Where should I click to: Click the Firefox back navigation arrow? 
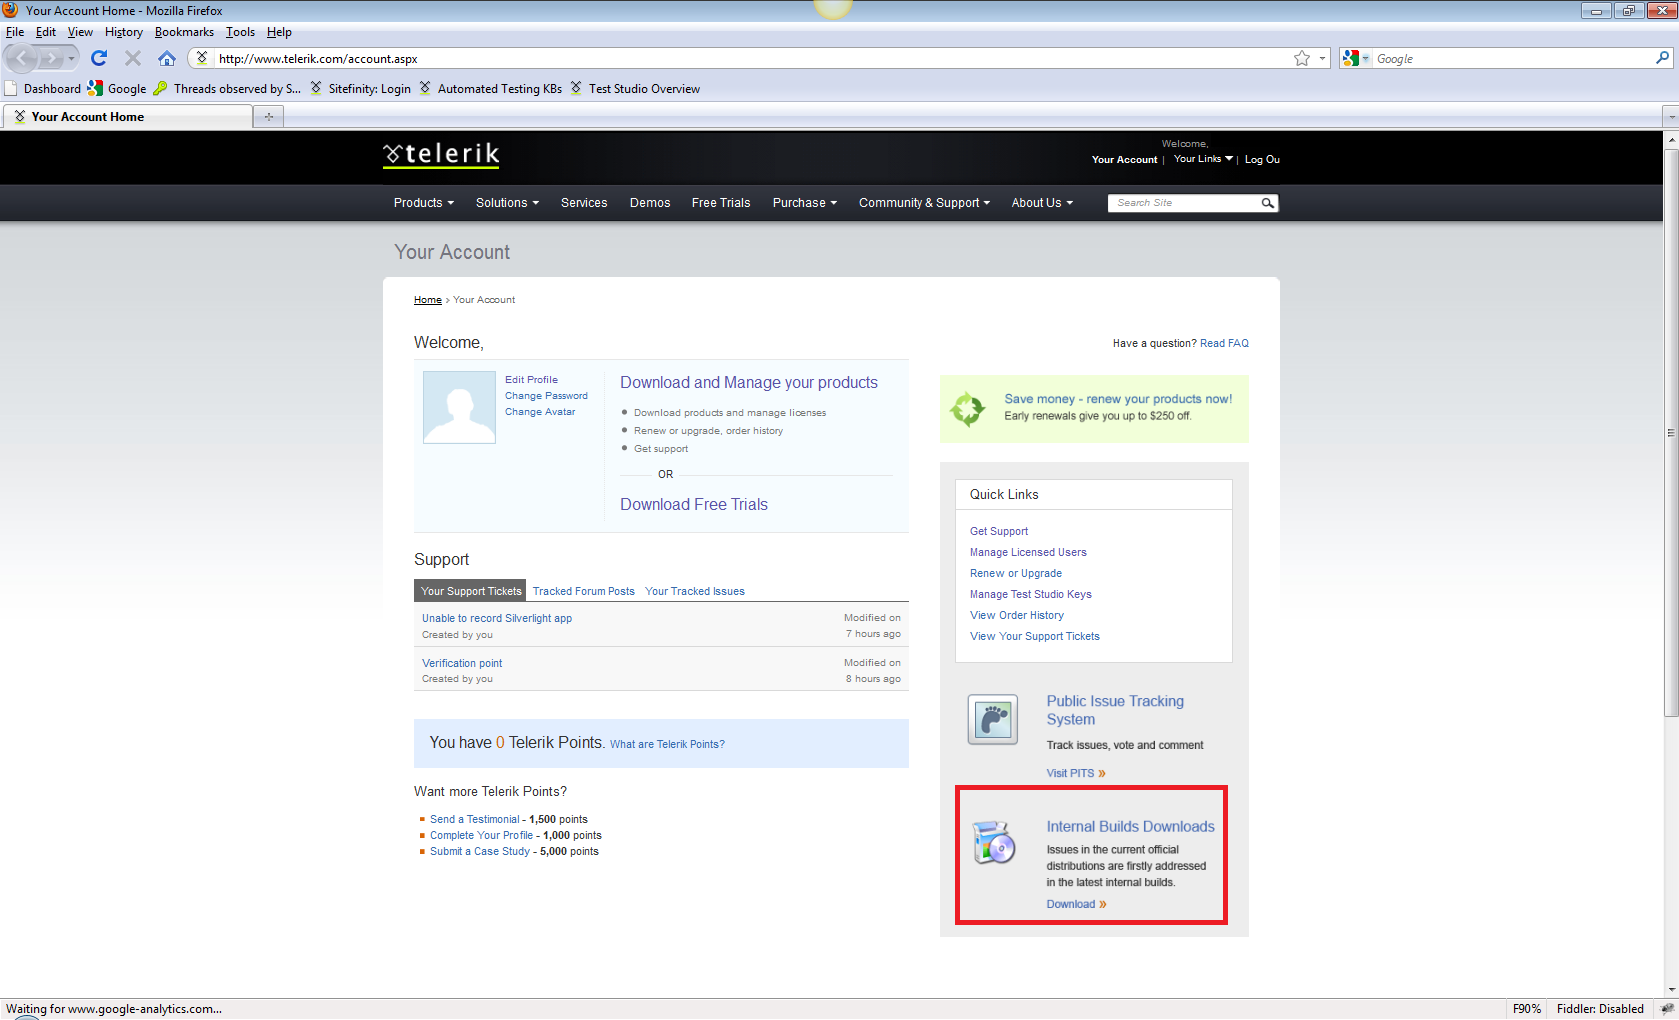coord(22,58)
